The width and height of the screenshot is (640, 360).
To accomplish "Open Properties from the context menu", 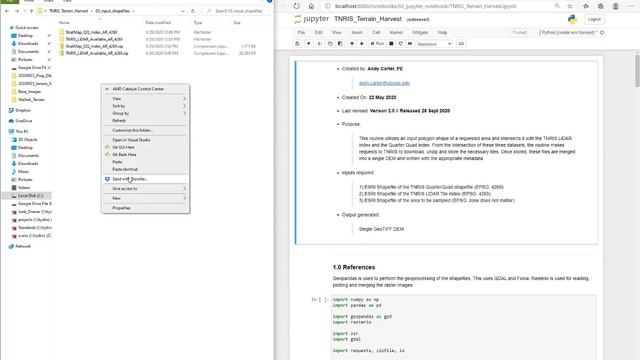I will click(145, 208).
